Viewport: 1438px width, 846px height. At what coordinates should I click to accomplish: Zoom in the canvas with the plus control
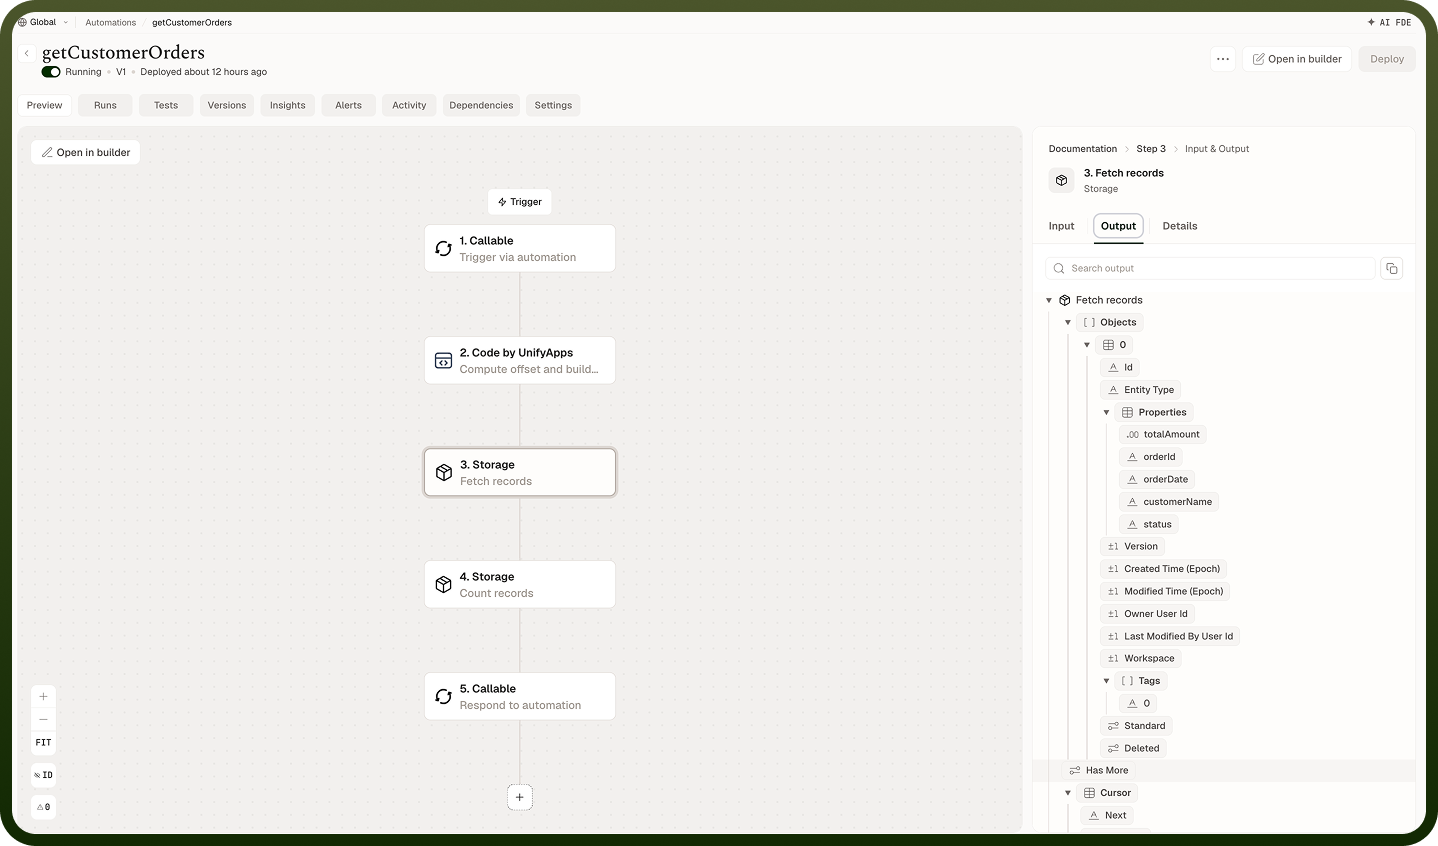pos(43,696)
